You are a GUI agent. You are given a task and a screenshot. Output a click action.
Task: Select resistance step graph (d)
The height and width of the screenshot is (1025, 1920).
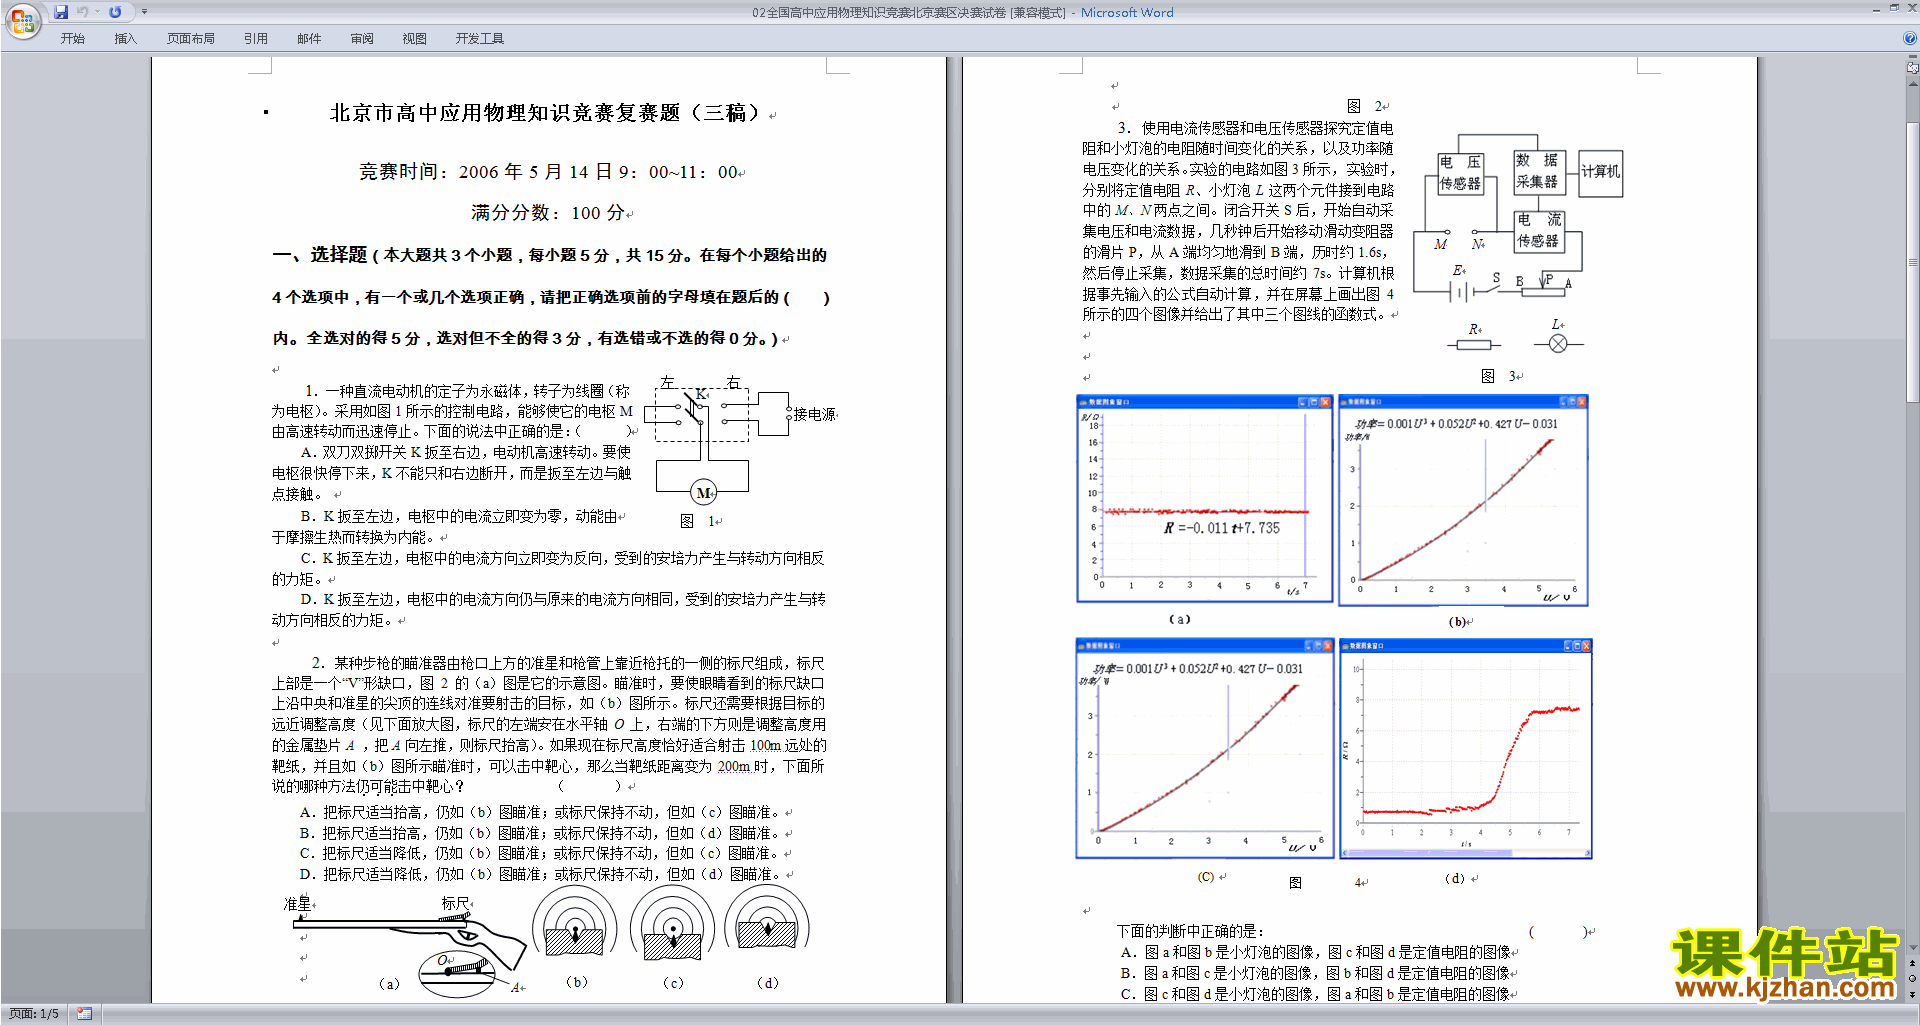click(x=1466, y=748)
